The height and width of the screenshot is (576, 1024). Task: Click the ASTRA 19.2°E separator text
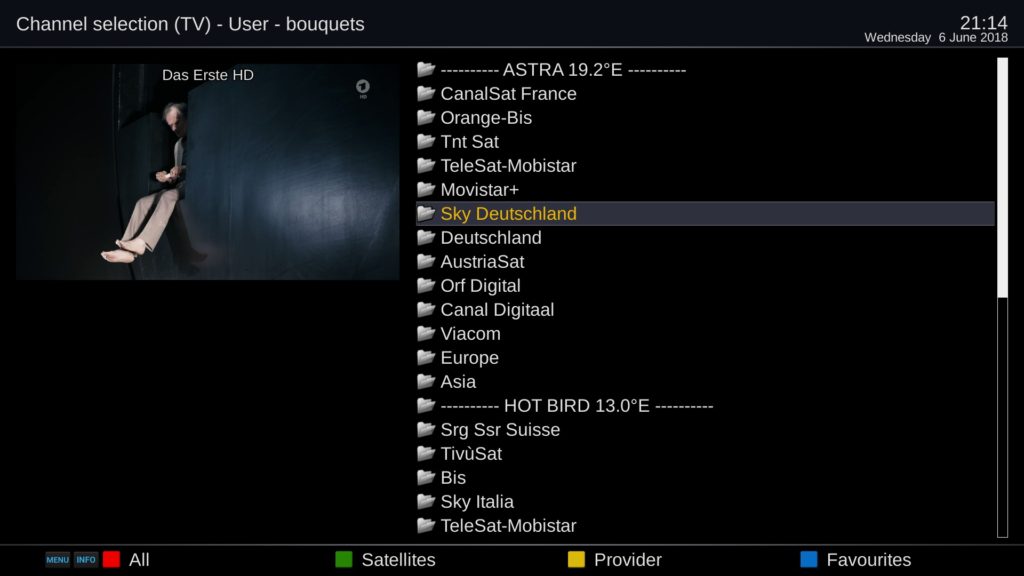563,70
